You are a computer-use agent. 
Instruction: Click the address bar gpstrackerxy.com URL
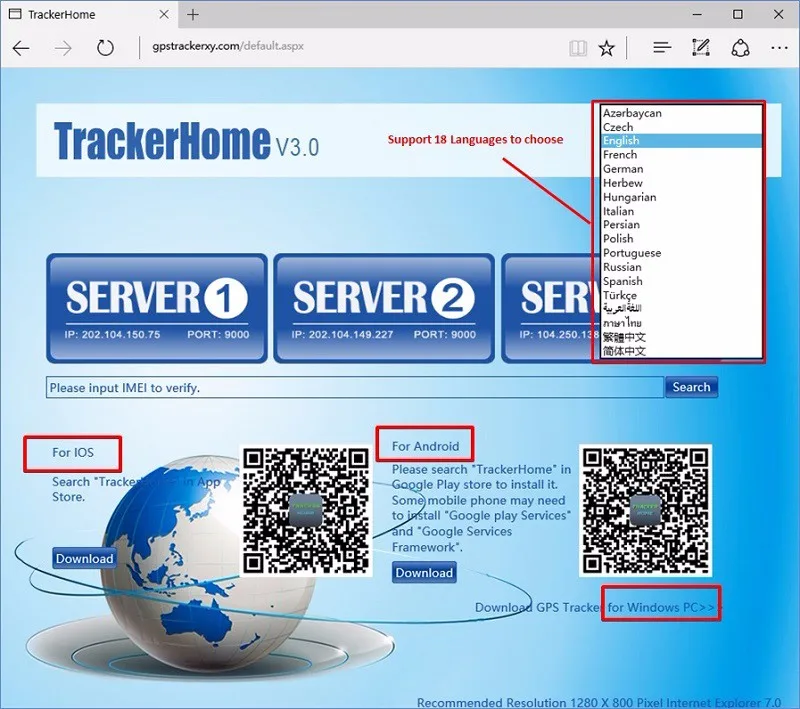(228, 46)
